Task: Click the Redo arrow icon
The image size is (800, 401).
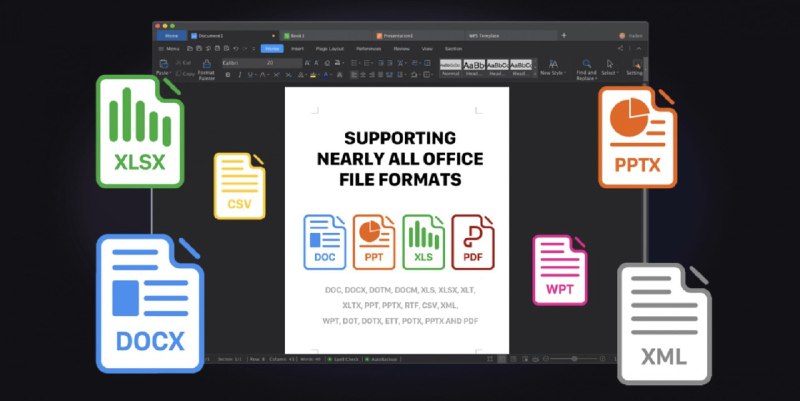Action: 245,48
